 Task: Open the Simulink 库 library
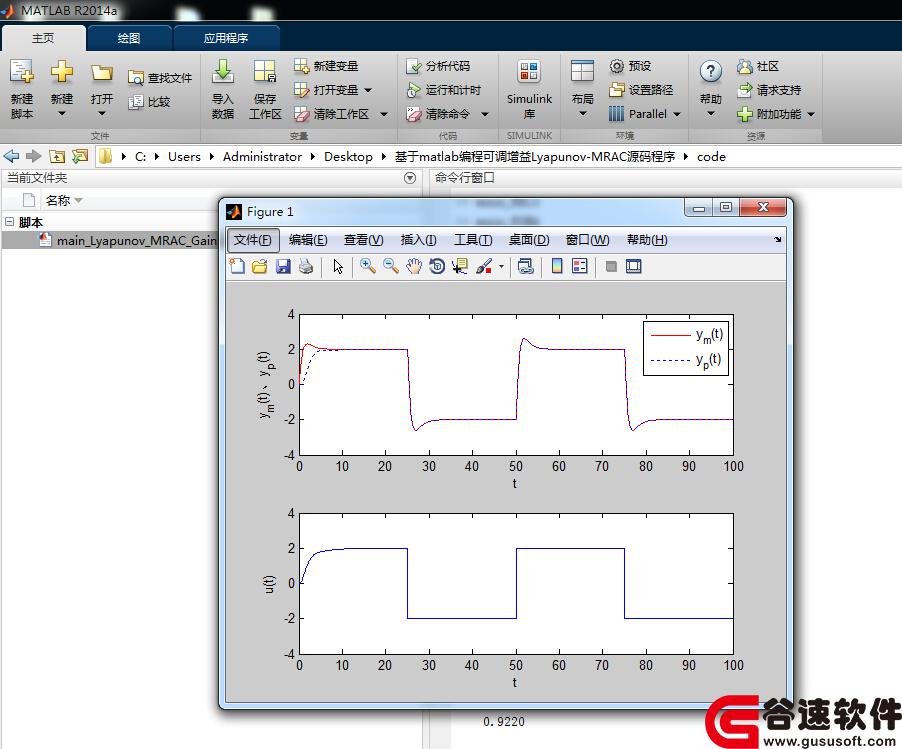[x=529, y=88]
